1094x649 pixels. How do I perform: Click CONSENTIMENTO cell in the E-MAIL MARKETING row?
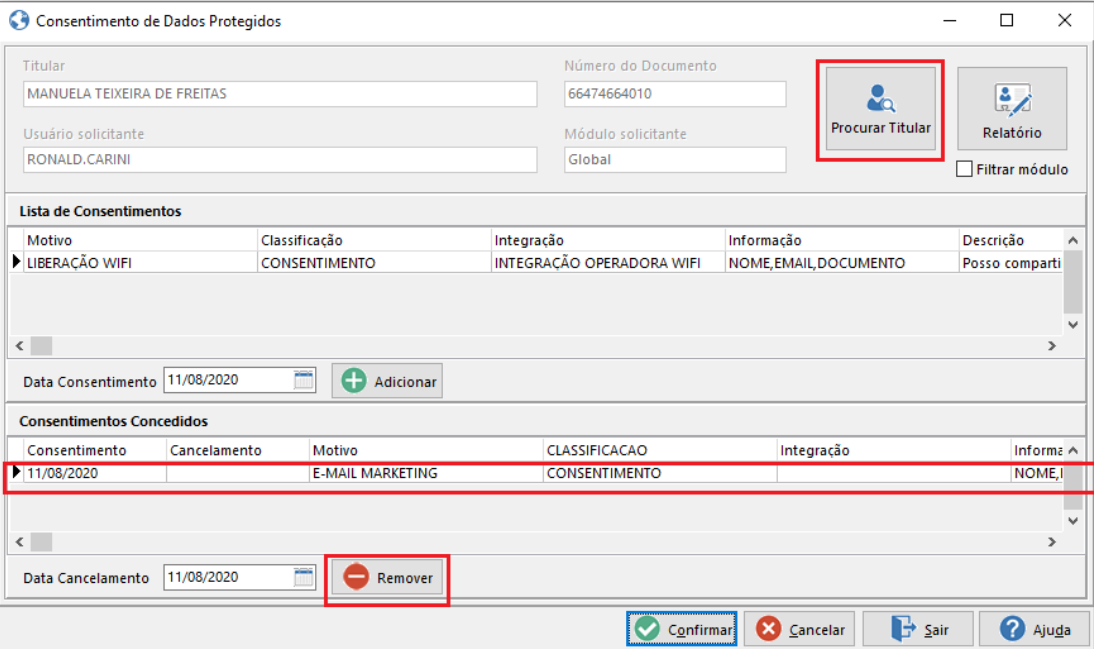(659, 473)
